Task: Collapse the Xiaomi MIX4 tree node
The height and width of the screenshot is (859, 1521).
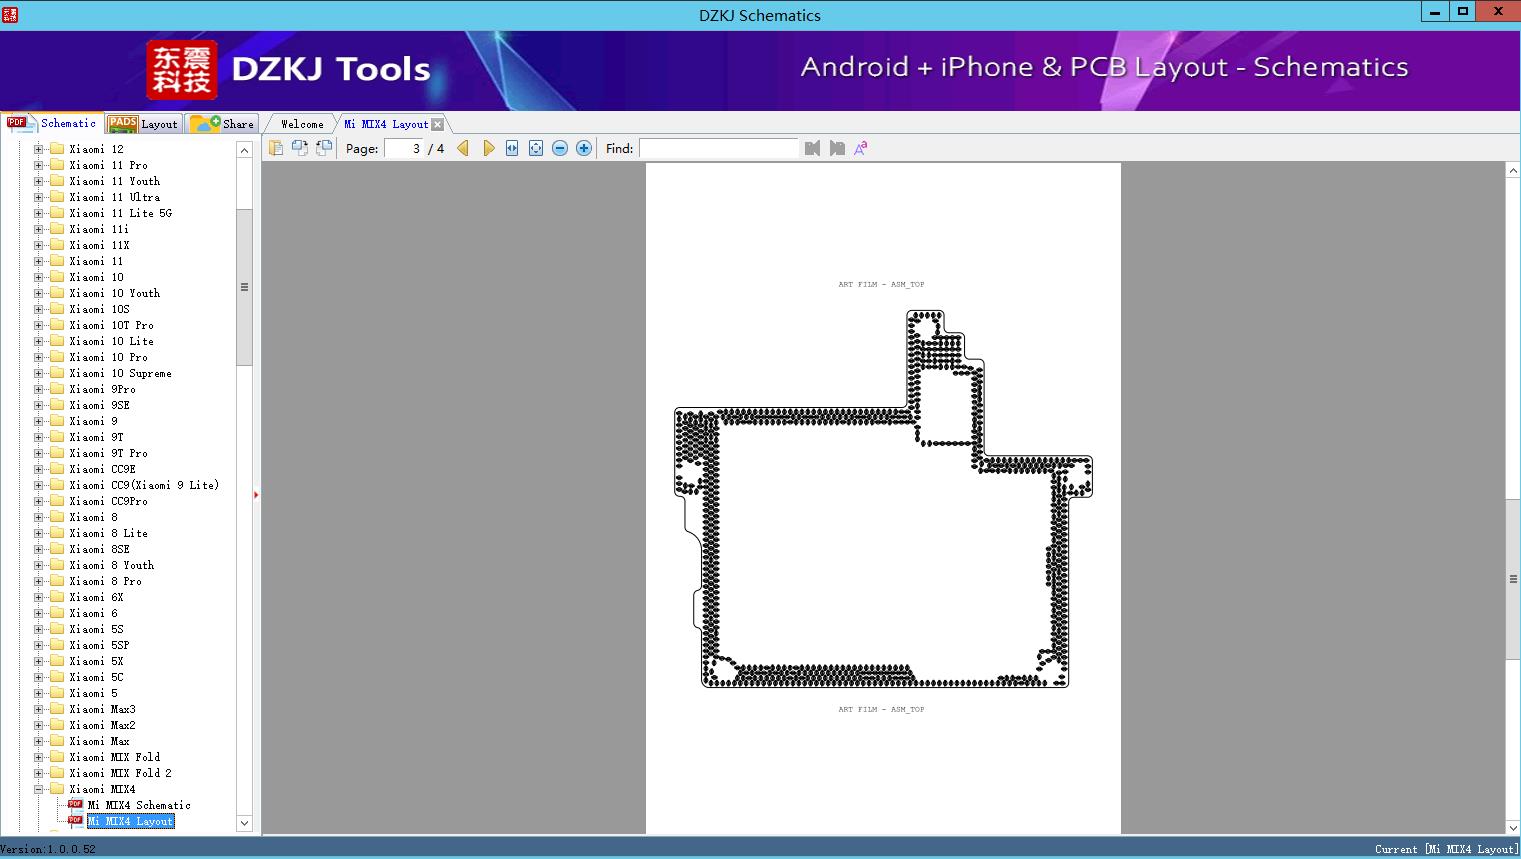Action: click(x=38, y=789)
